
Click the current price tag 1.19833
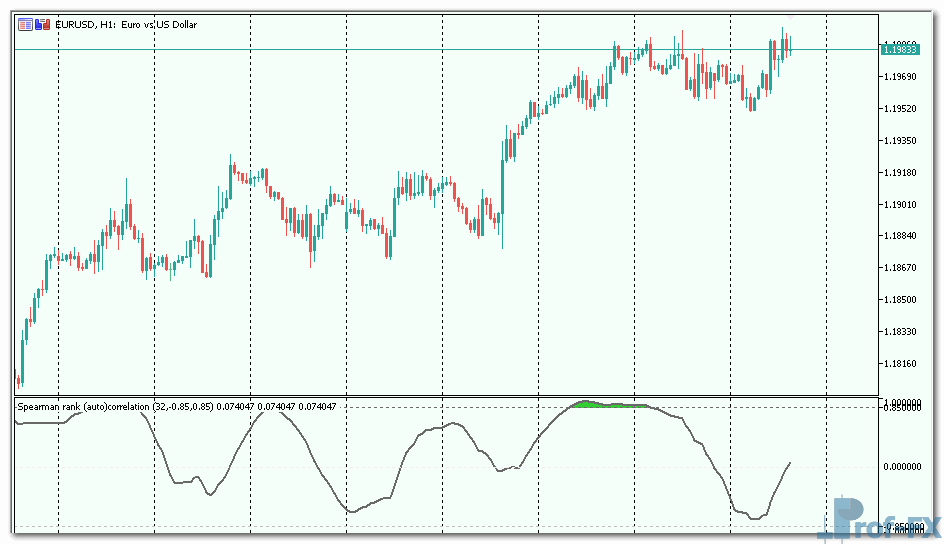tap(900, 49)
